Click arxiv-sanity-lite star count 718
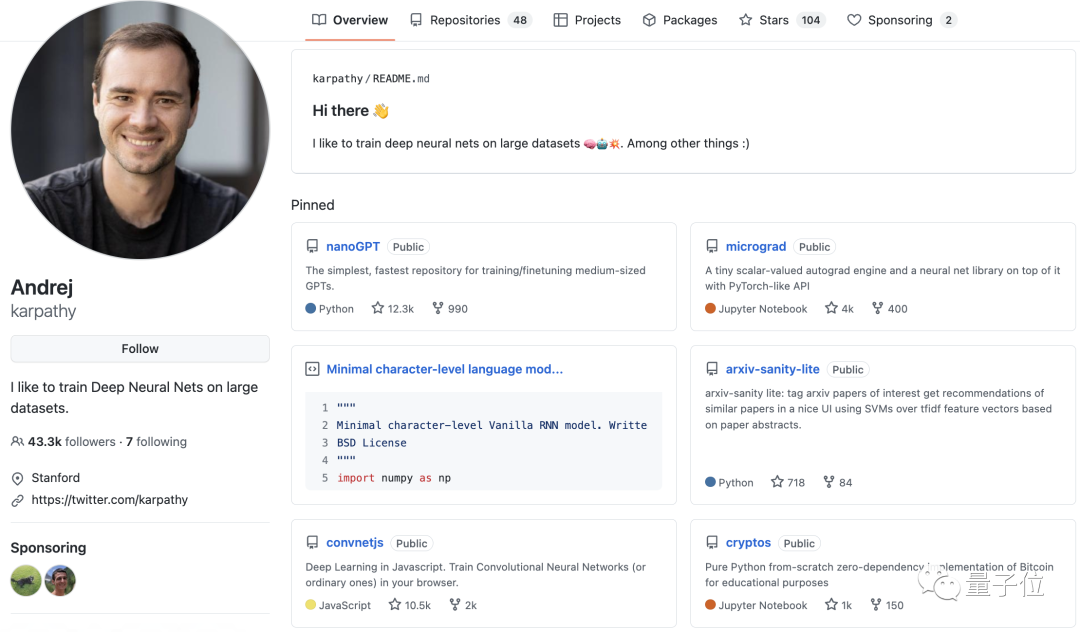The image size is (1080, 632). [788, 482]
